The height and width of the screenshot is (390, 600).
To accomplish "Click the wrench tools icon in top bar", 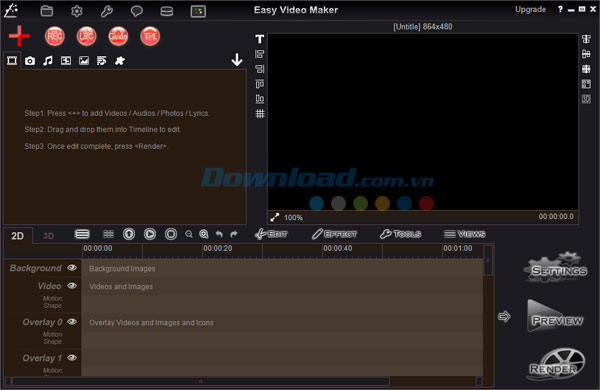I will (x=107, y=11).
